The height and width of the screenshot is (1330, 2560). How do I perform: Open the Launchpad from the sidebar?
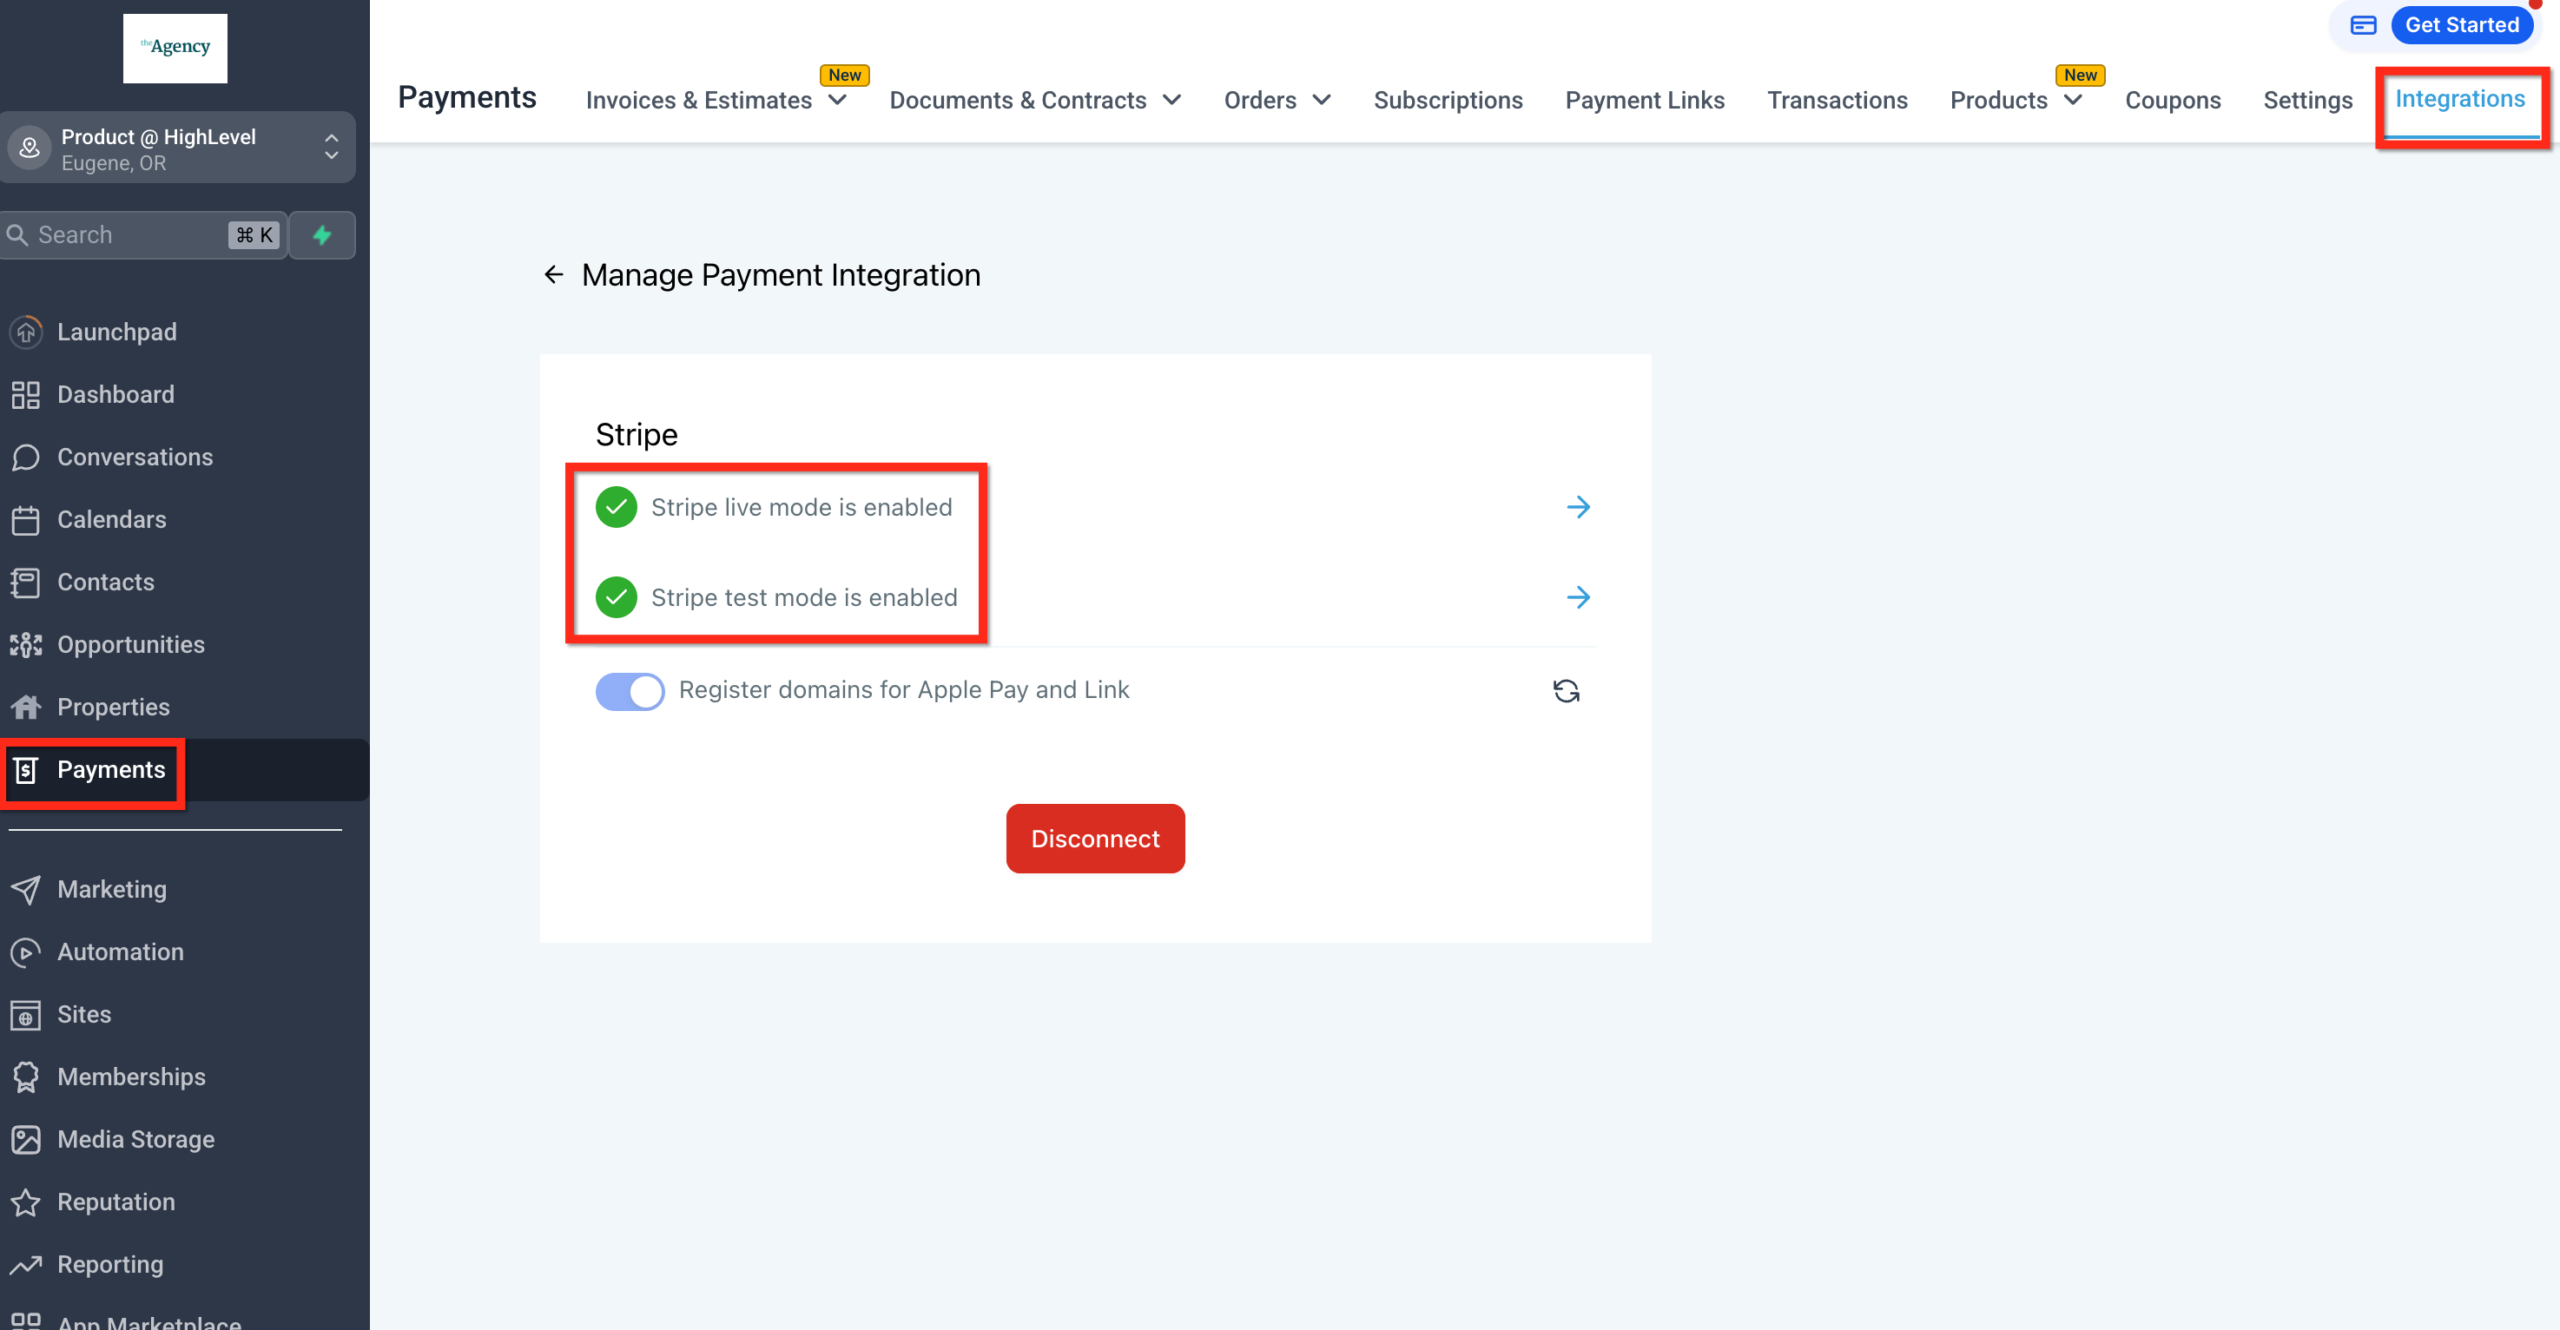pos(117,332)
